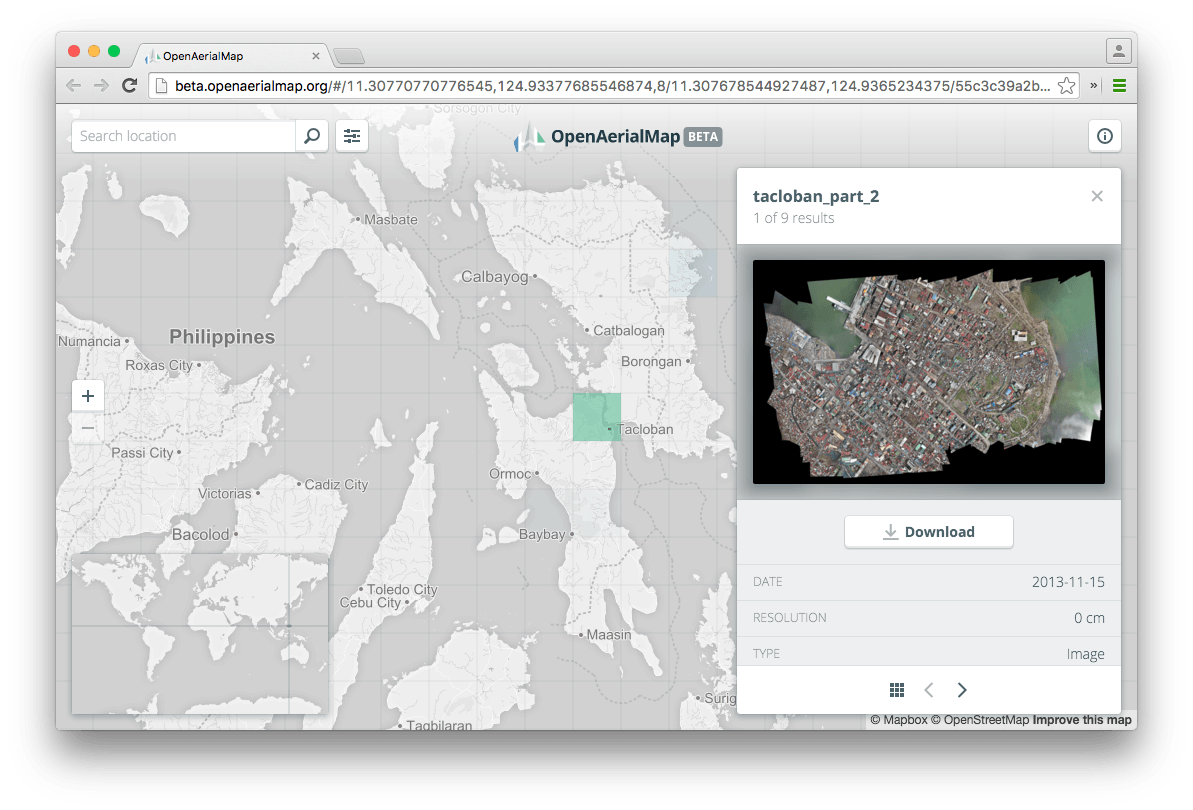Click the page icon in address bar

coord(161,86)
